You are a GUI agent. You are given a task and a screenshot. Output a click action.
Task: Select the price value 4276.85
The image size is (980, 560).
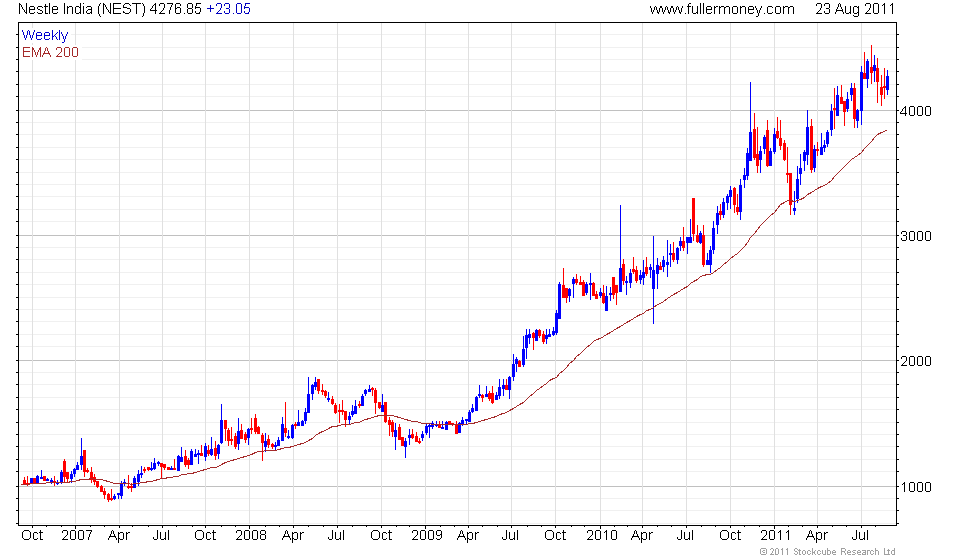pos(176,9)
